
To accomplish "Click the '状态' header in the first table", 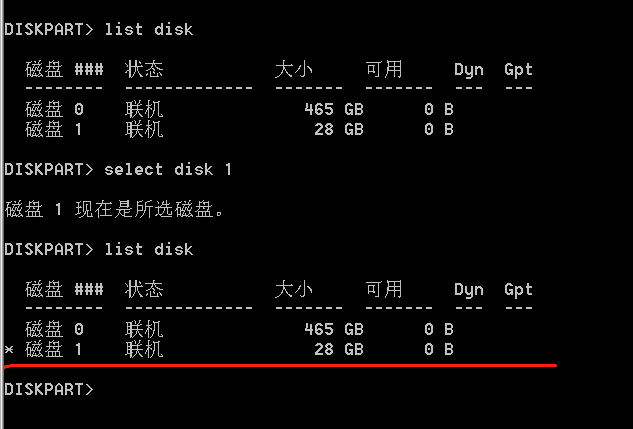I will 144,69.
